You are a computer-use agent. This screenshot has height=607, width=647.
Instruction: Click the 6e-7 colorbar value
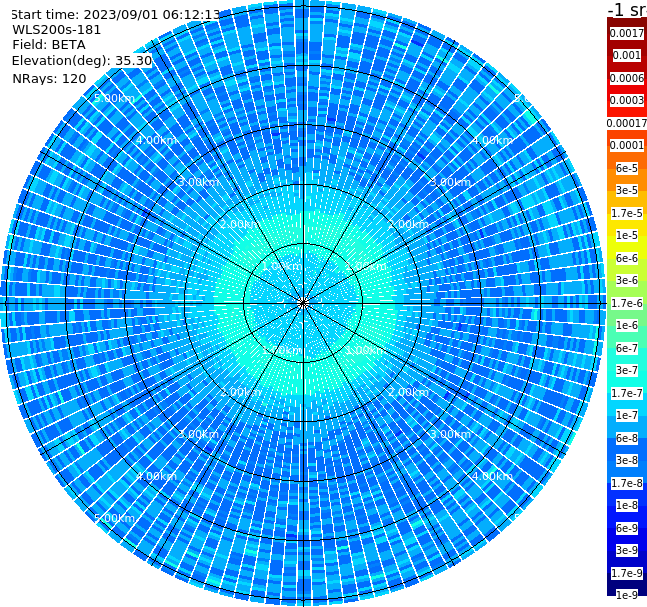click(x=627, y=348)
